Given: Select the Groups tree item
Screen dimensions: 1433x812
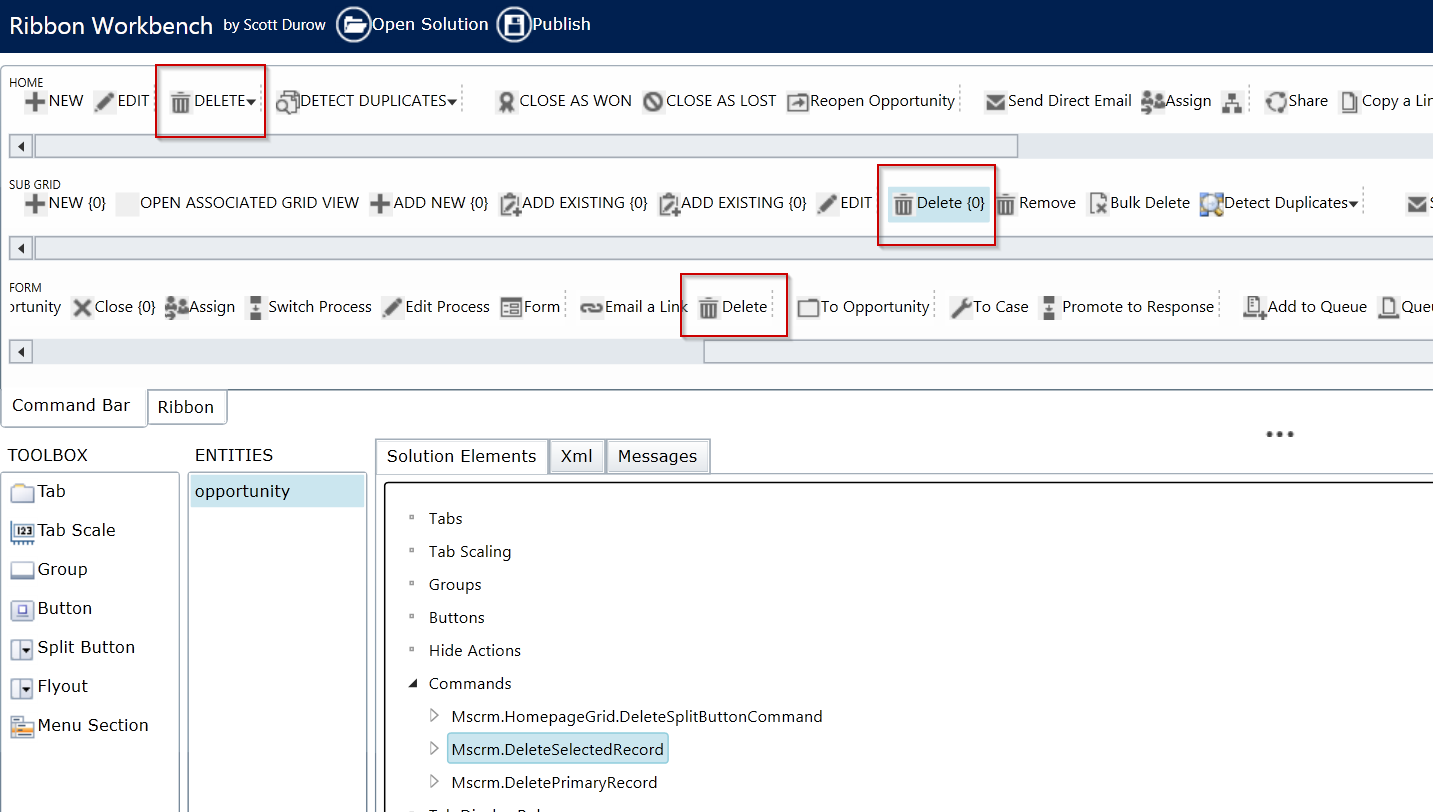Looking at the screenshot, I should click(x=455, y=584).
